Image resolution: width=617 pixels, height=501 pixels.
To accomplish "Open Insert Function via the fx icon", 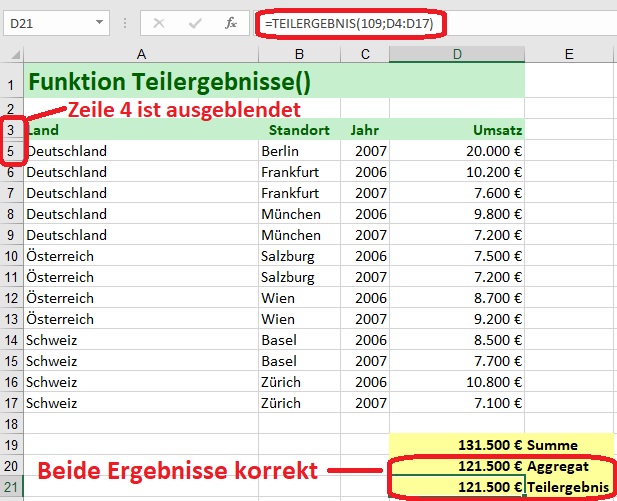I will click(230, 22).
